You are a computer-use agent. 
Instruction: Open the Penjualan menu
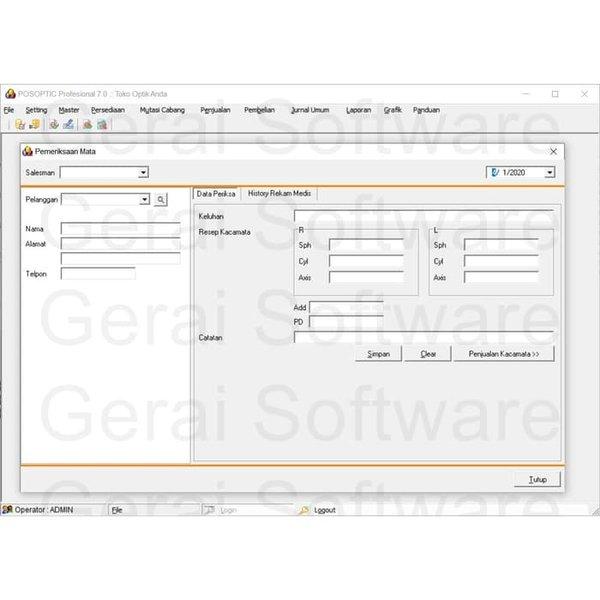pos(215,110)
